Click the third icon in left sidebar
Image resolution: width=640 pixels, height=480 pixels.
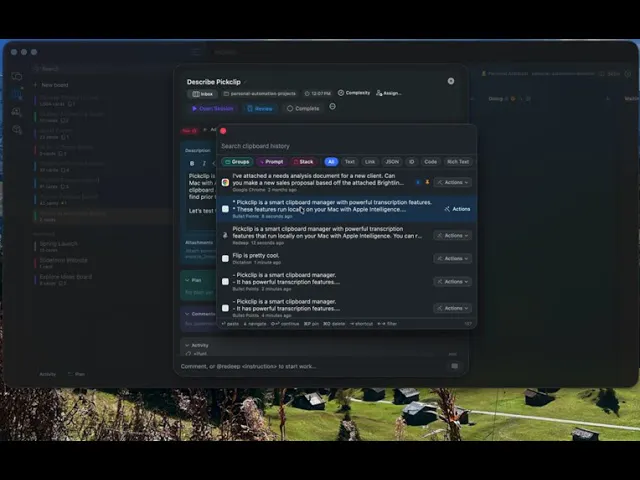click(x=17, y=112)
